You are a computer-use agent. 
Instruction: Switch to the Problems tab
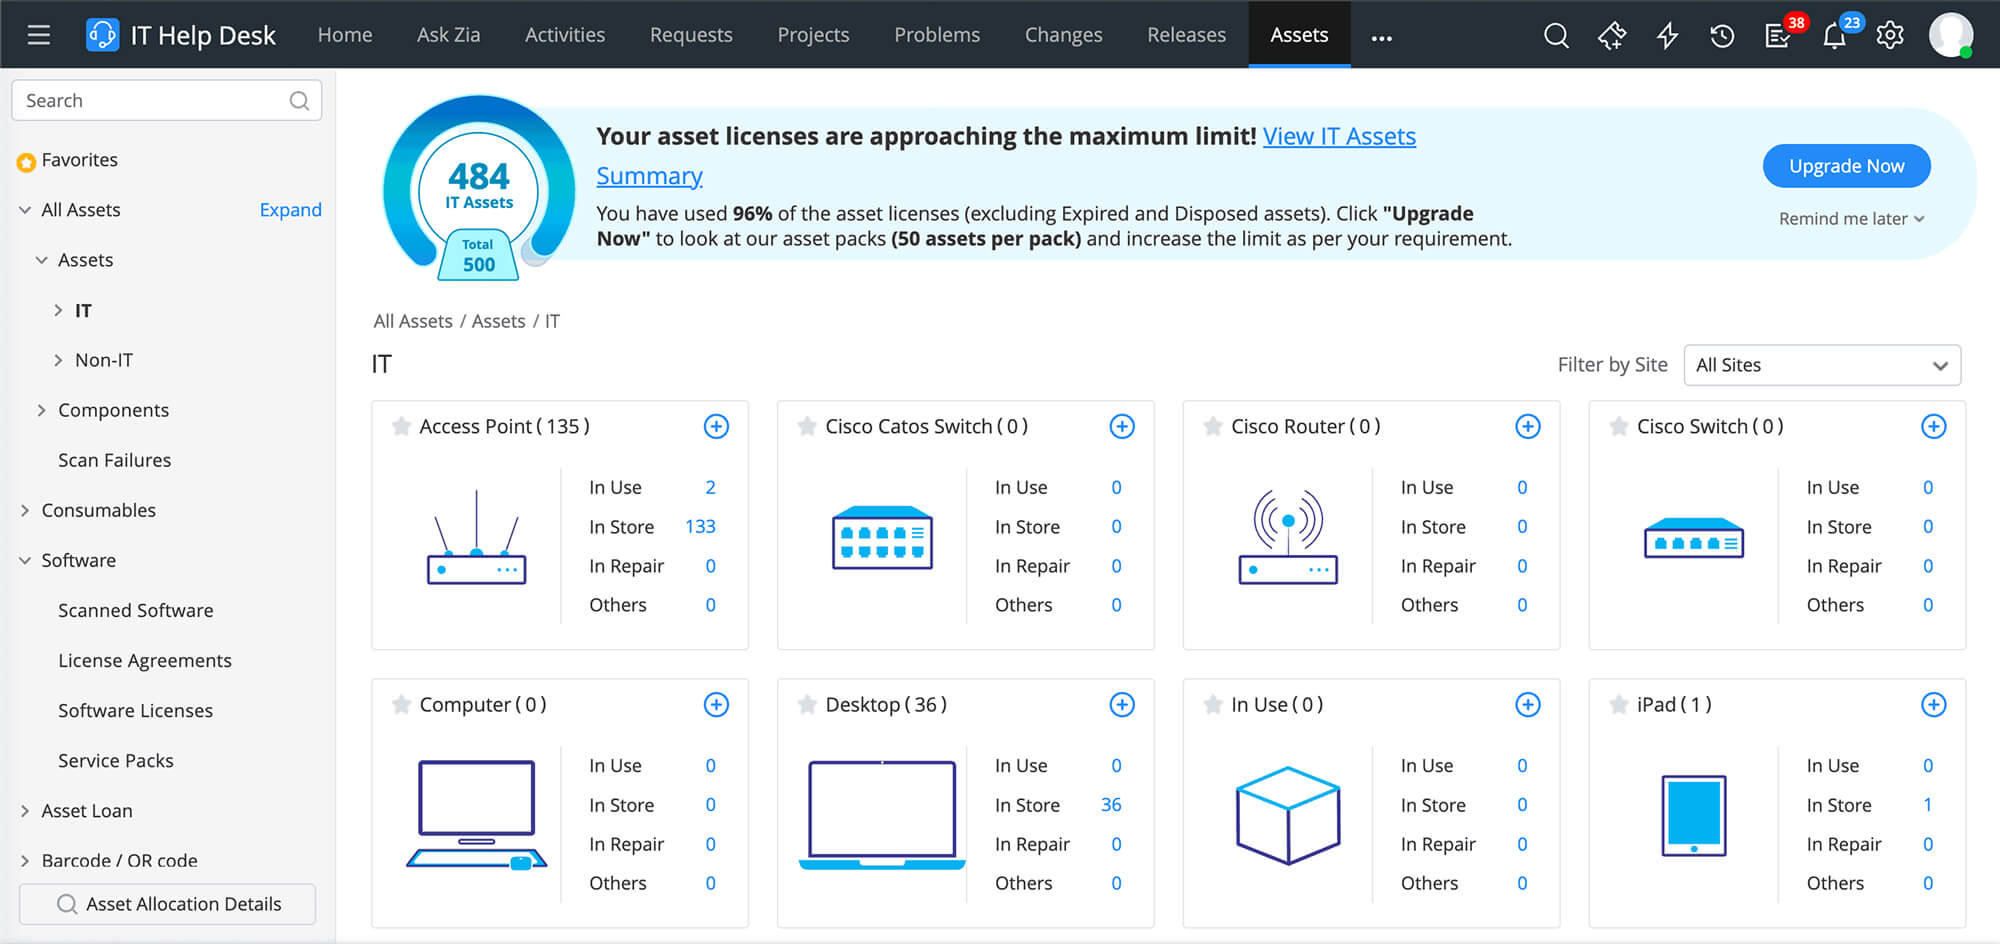click(x=937, y=35)
